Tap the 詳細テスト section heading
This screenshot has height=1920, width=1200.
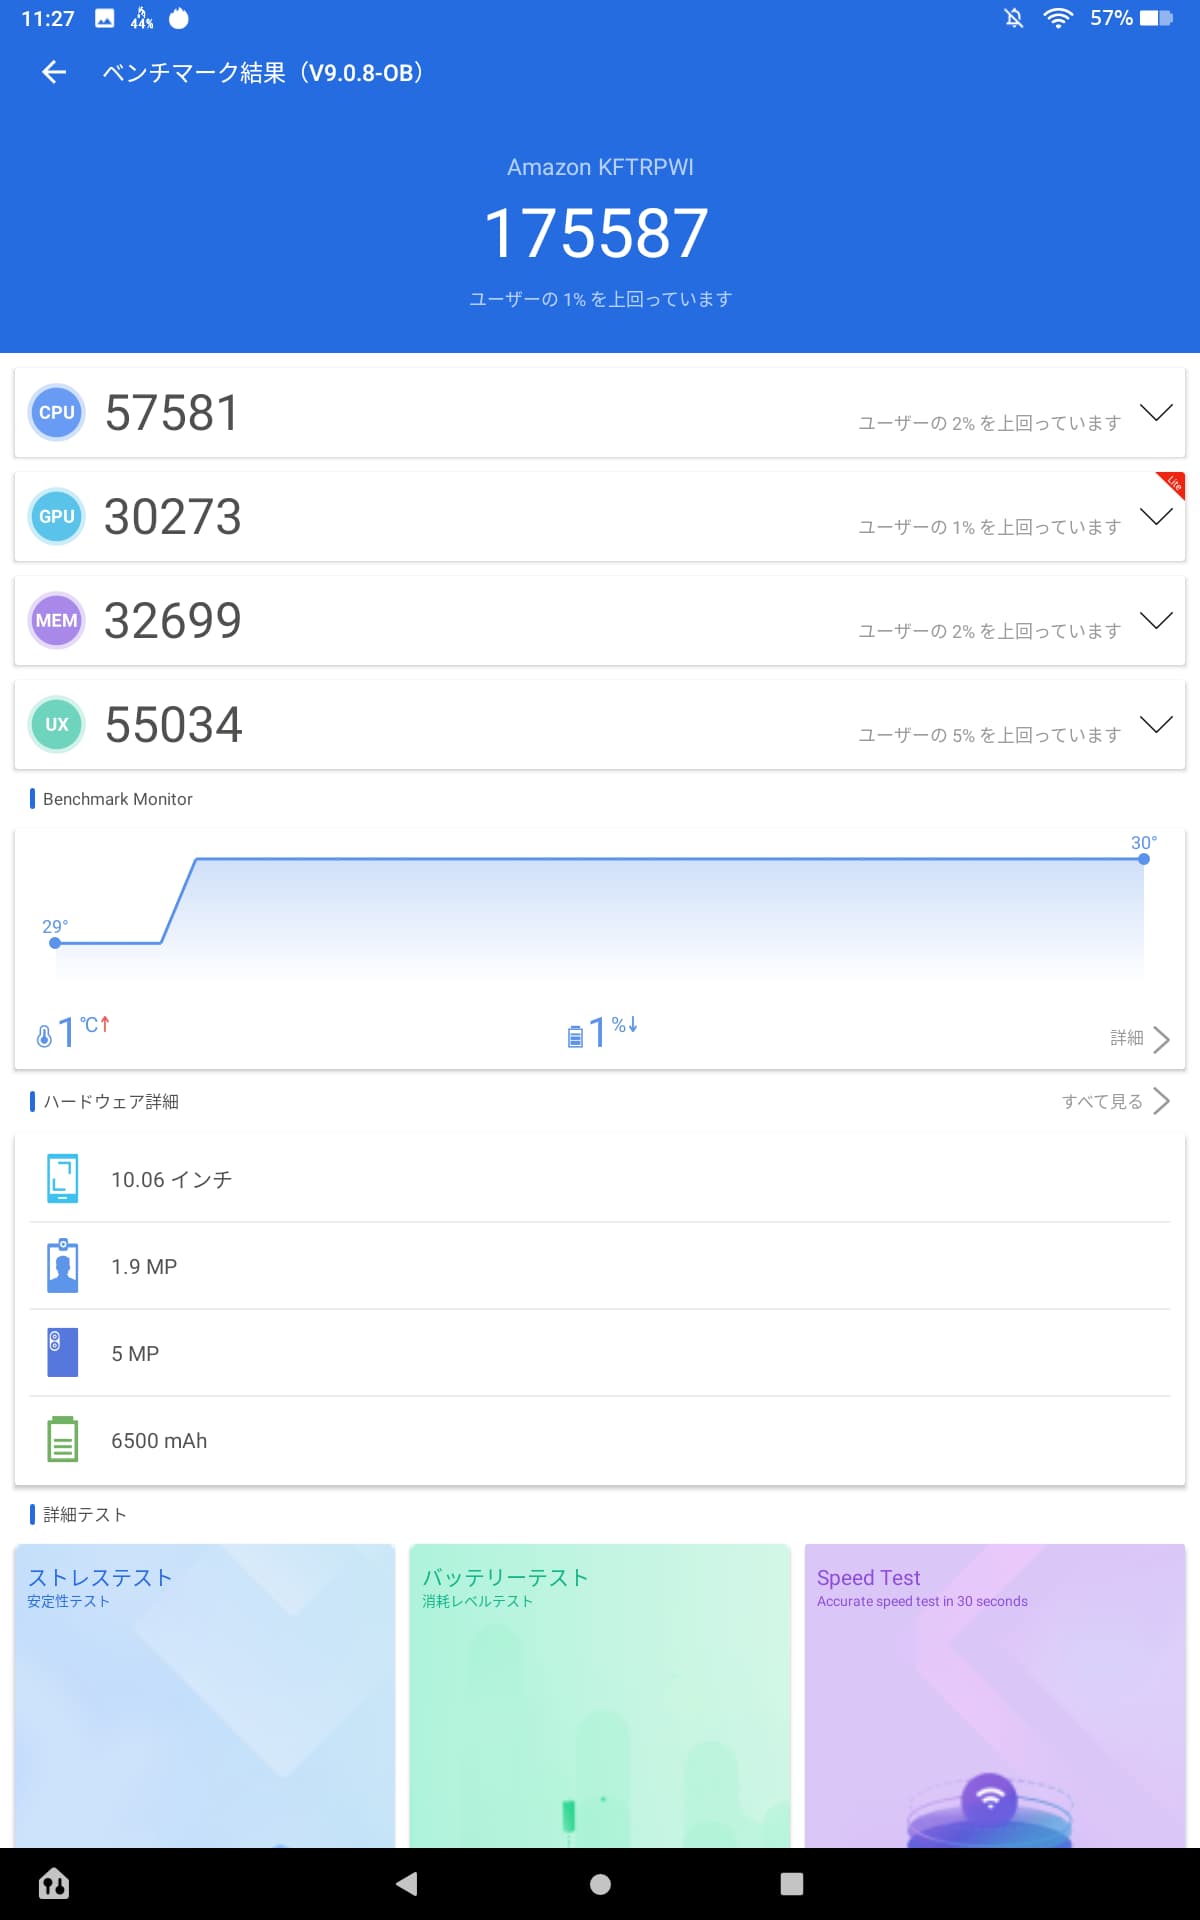pos(85,1514)
